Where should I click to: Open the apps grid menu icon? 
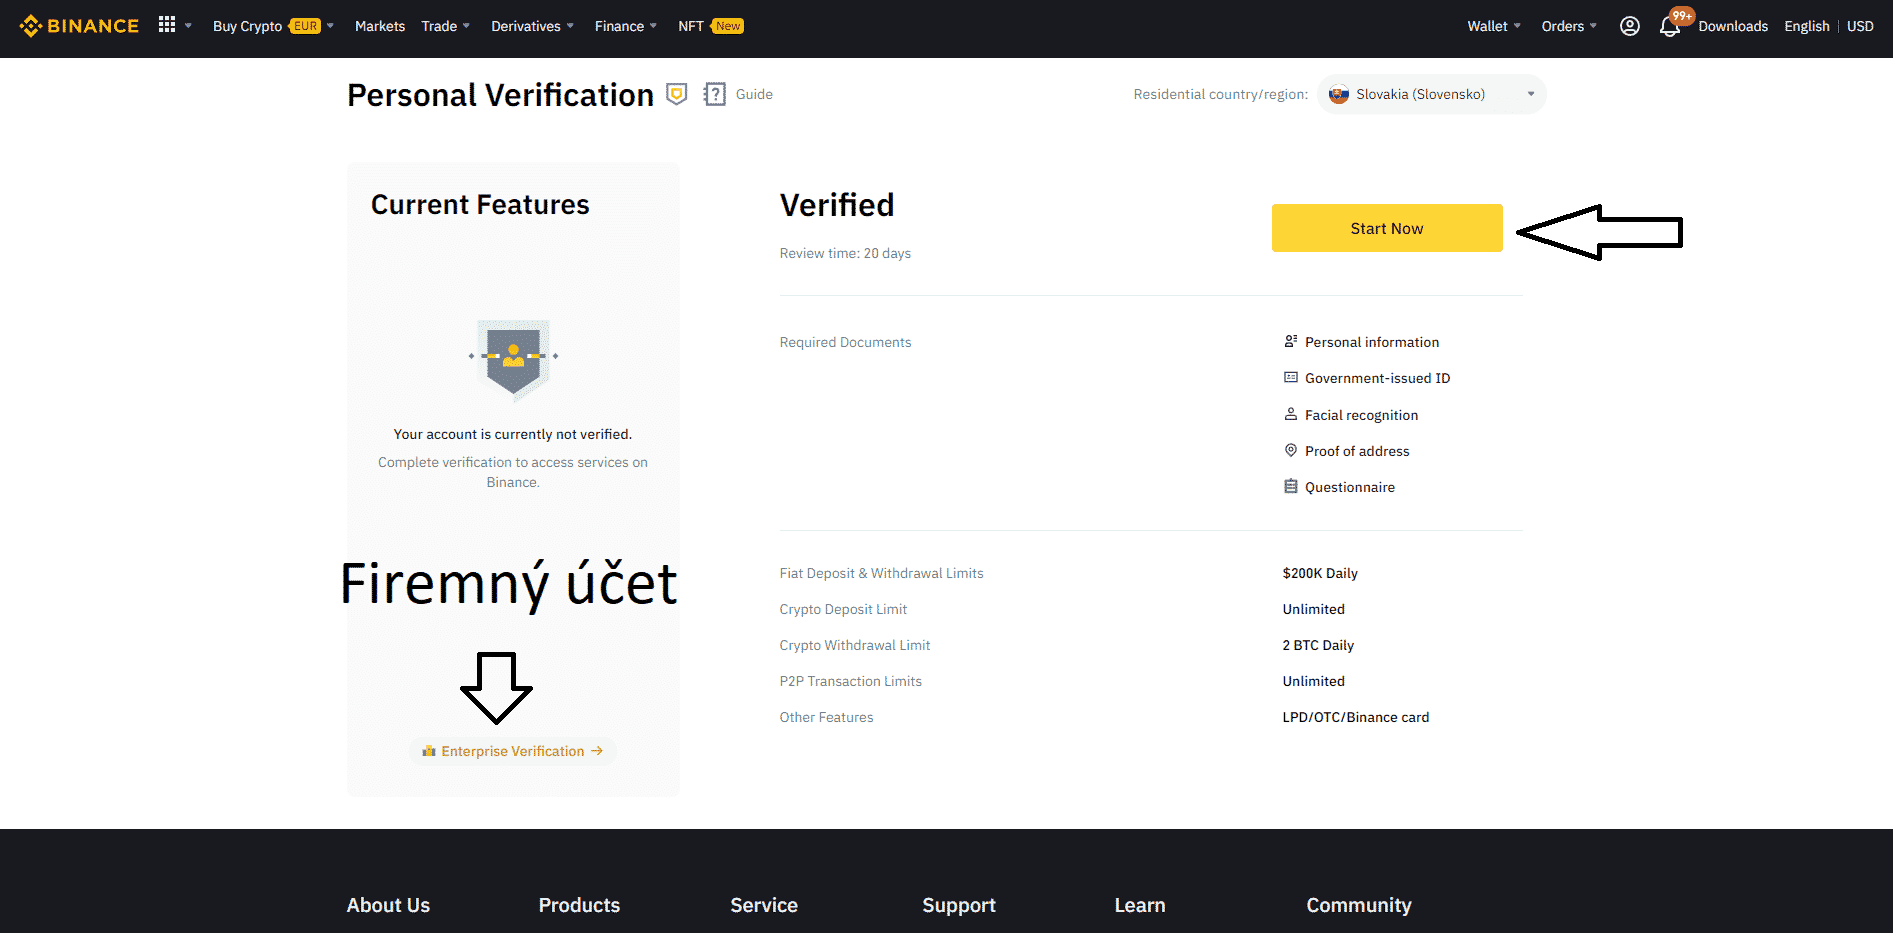(x=167, y=25)
